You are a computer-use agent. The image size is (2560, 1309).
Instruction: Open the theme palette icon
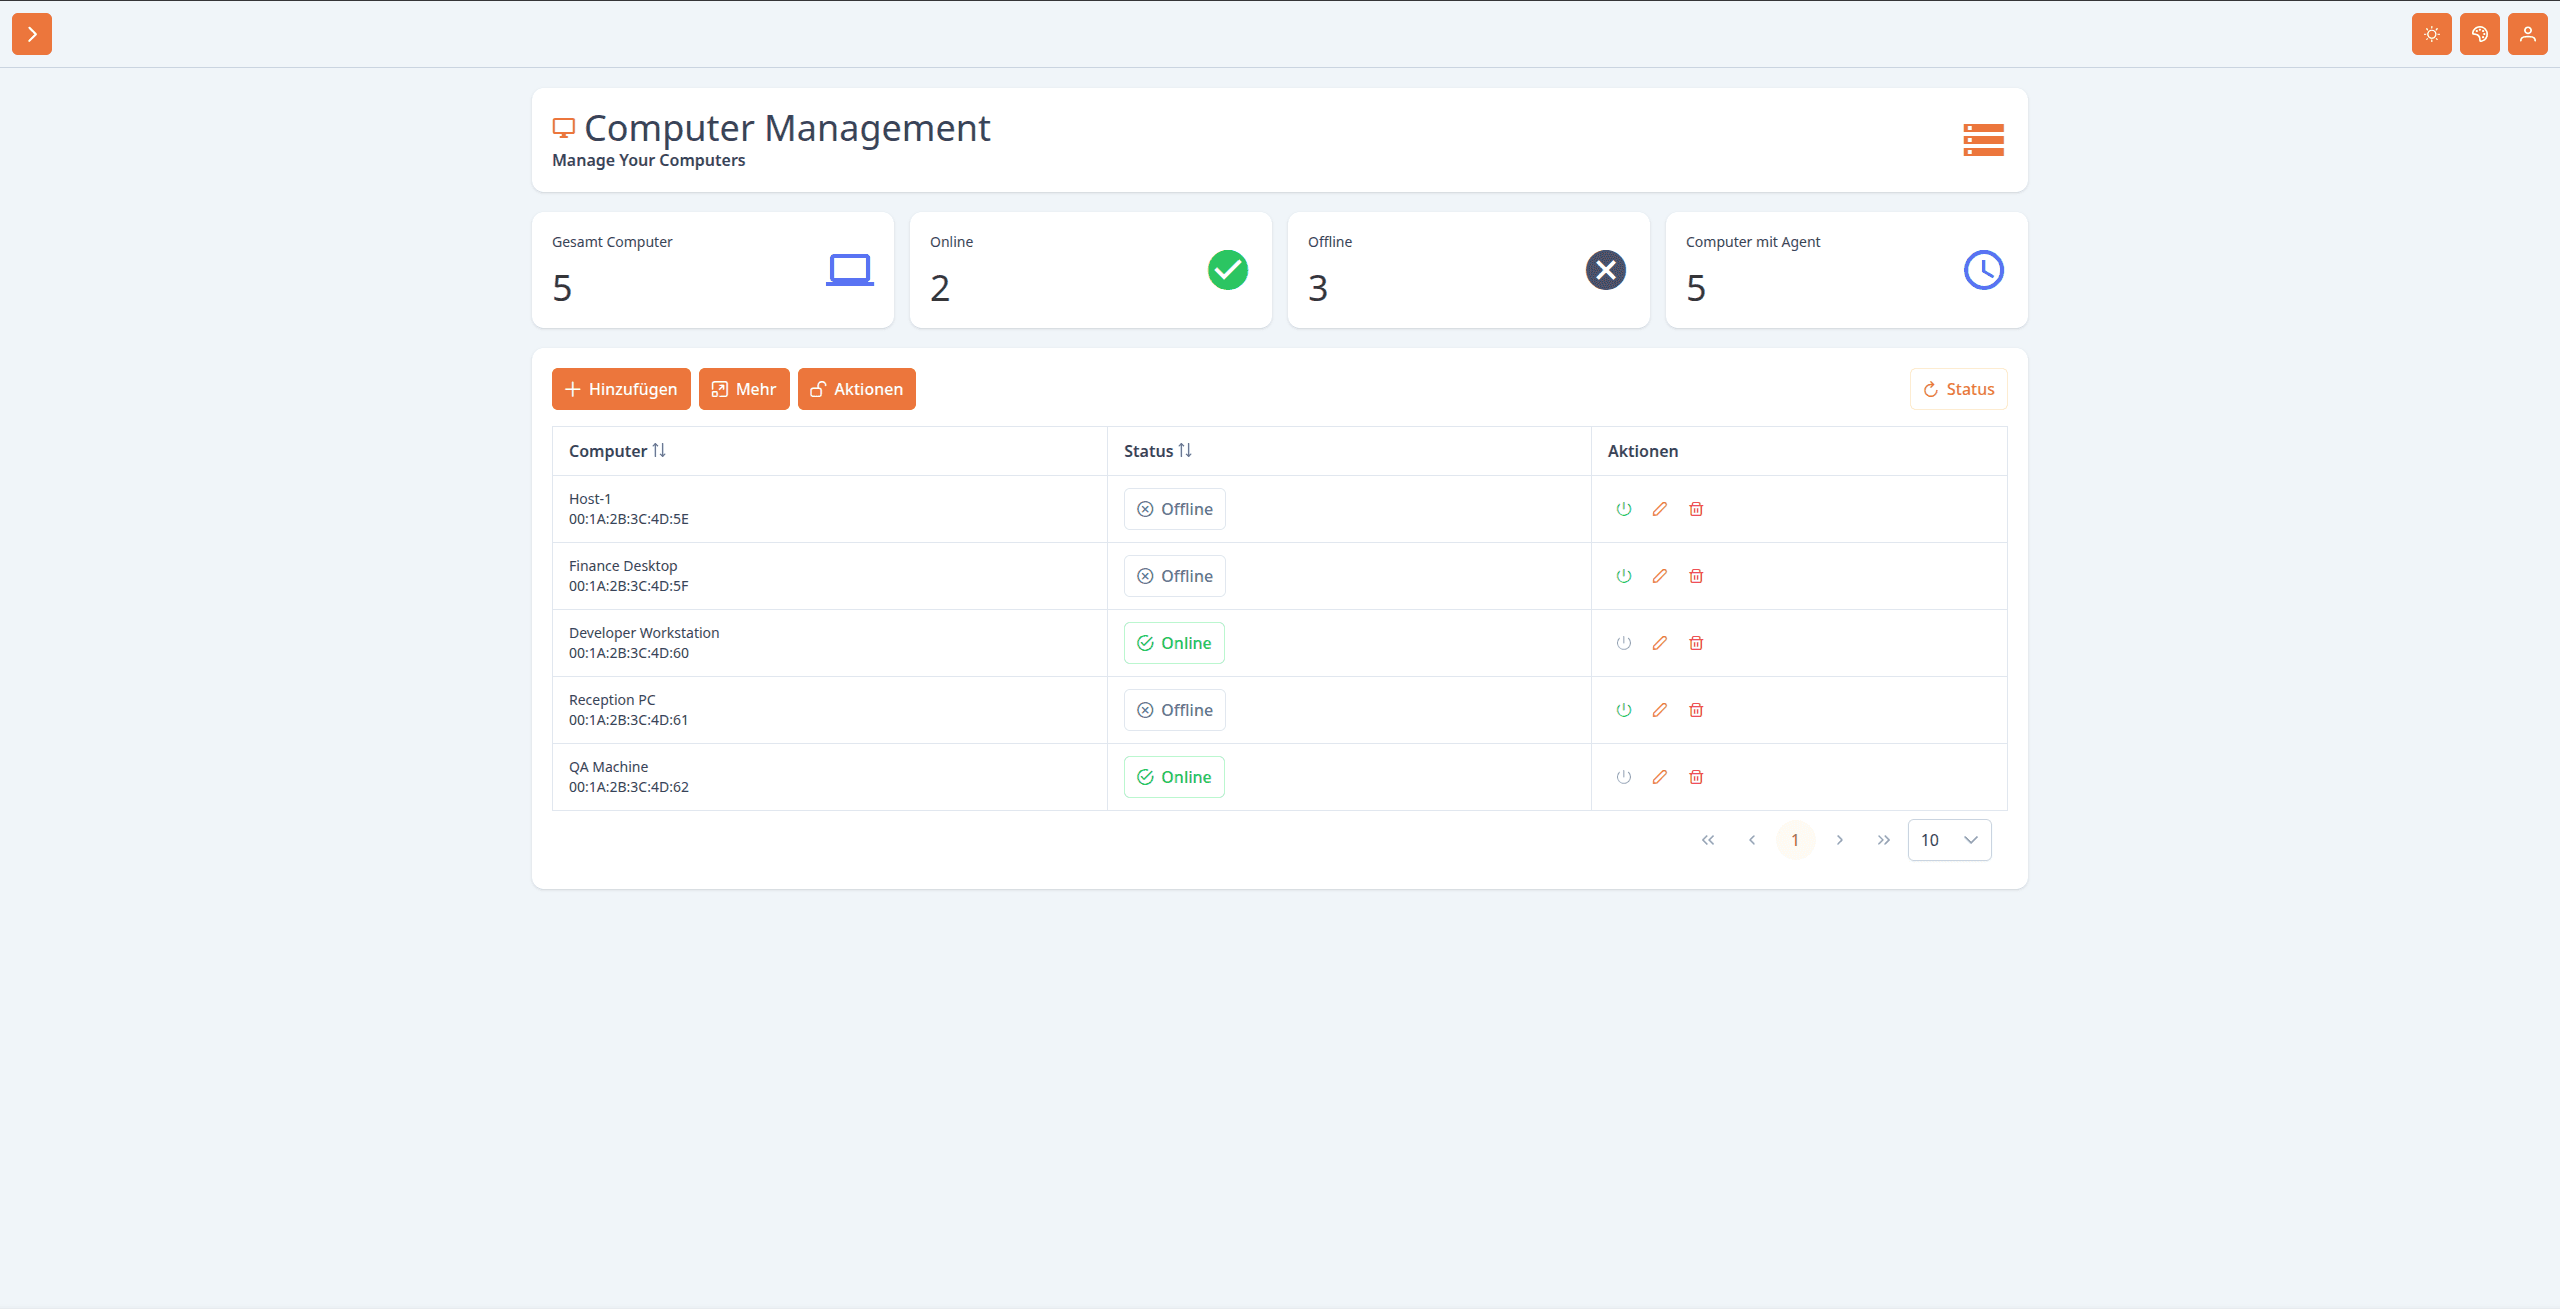click(2480, 34)
